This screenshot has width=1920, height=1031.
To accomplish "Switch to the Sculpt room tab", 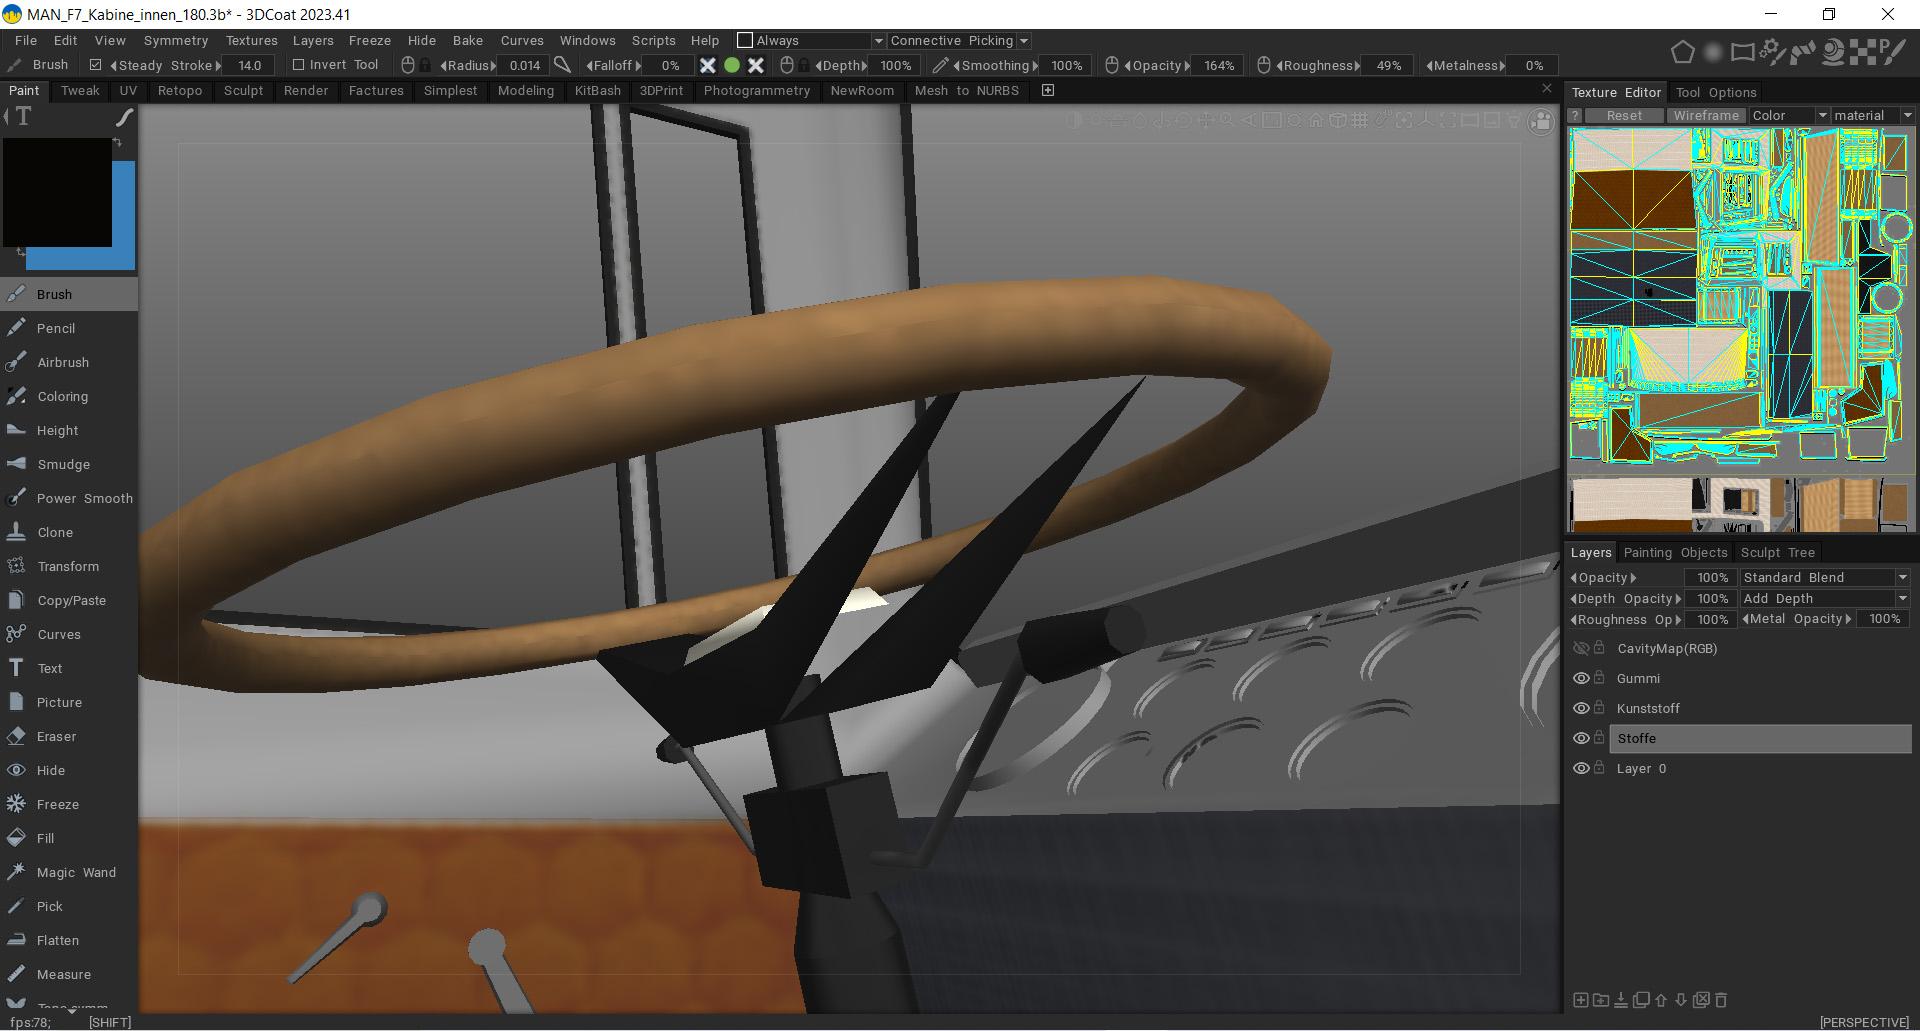I will pos(243,90).
